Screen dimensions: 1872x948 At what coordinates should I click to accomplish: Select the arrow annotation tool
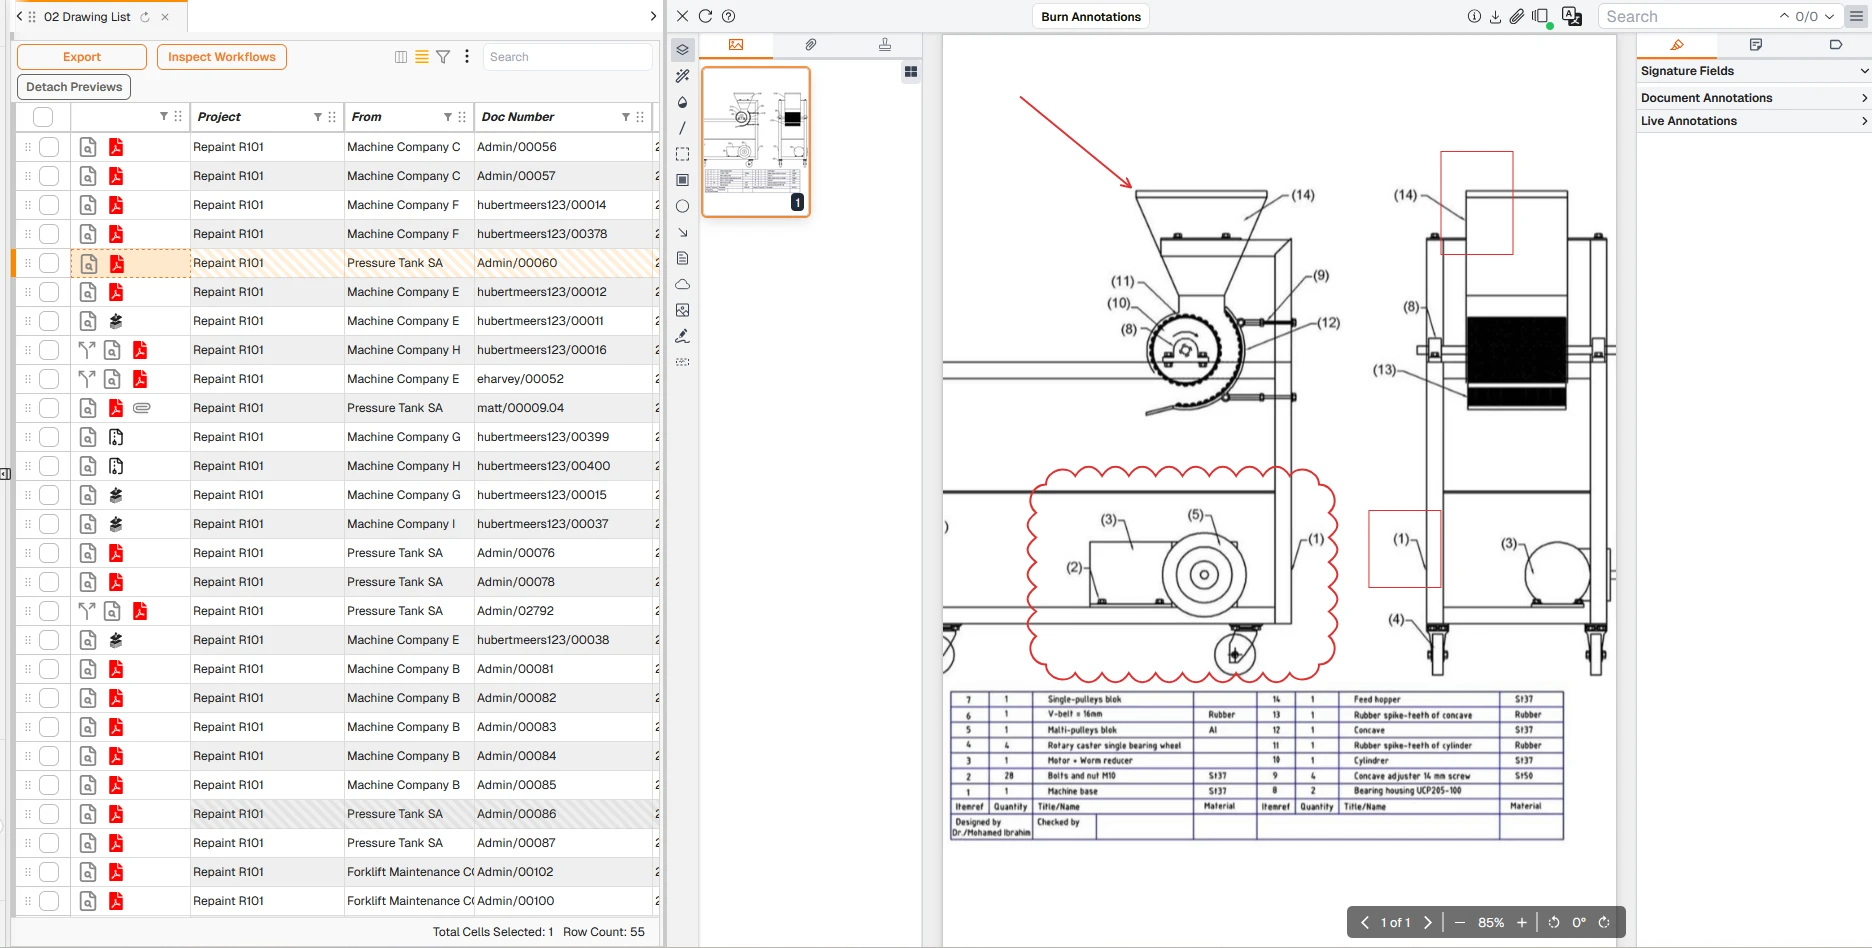coord(682,232)
